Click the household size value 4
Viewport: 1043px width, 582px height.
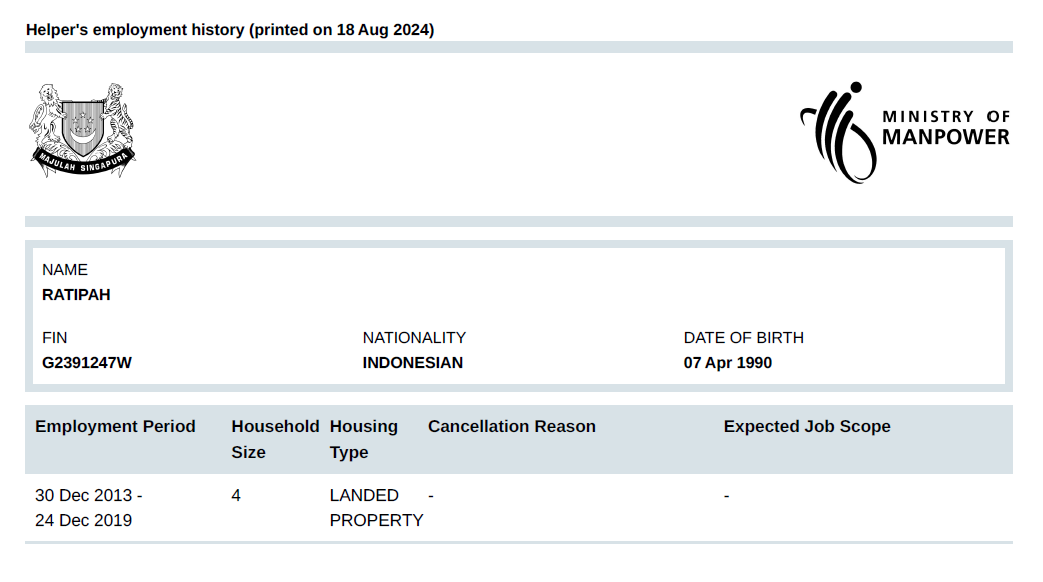coord(236,495)
